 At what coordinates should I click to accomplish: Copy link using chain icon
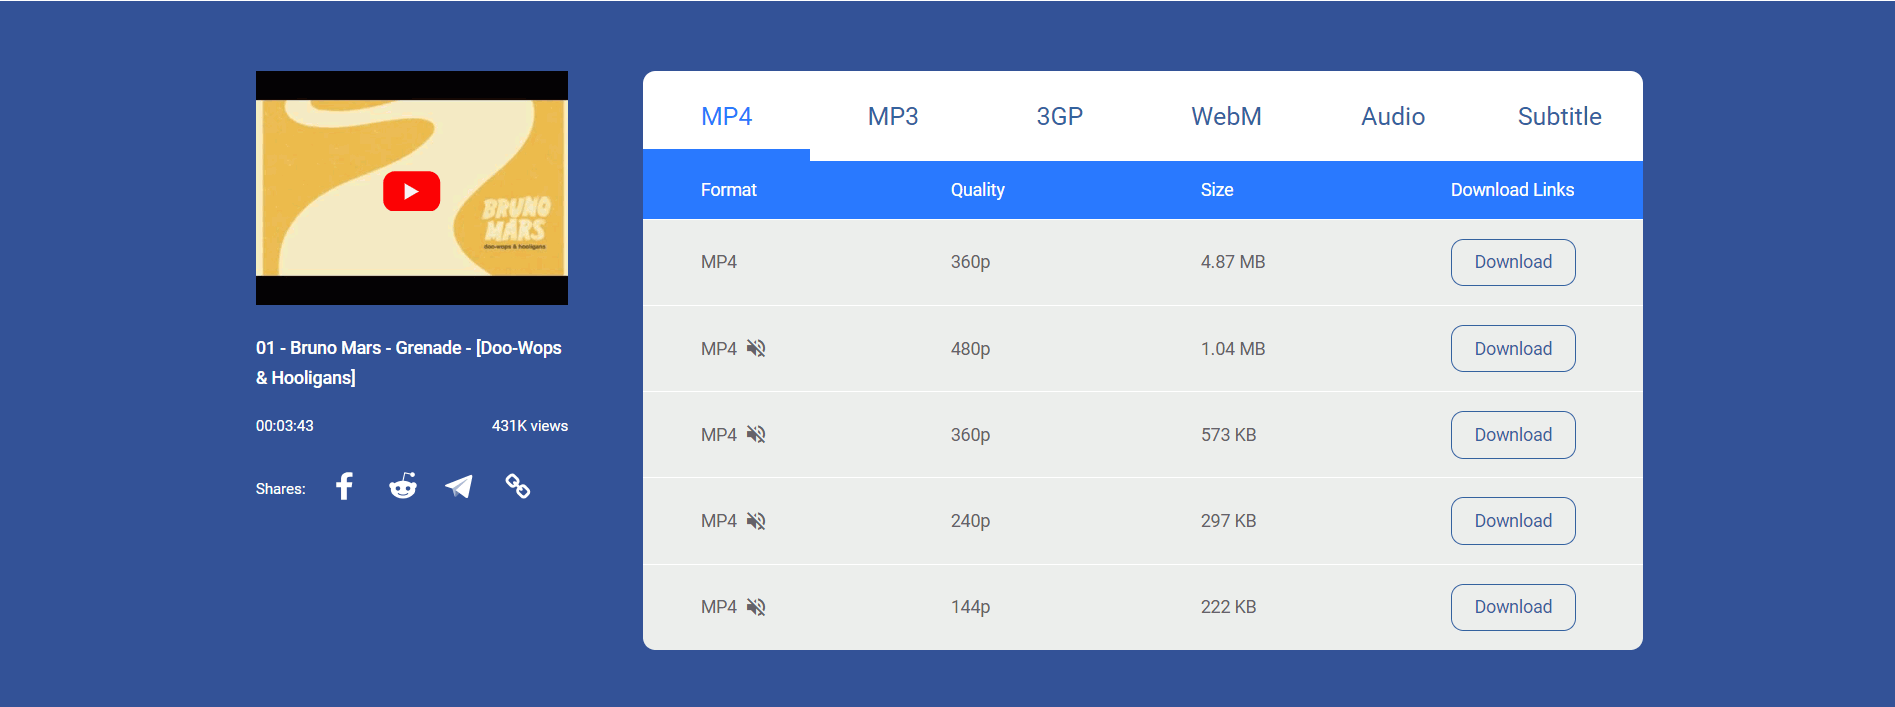pyautogui.click(x=517, y=486)
